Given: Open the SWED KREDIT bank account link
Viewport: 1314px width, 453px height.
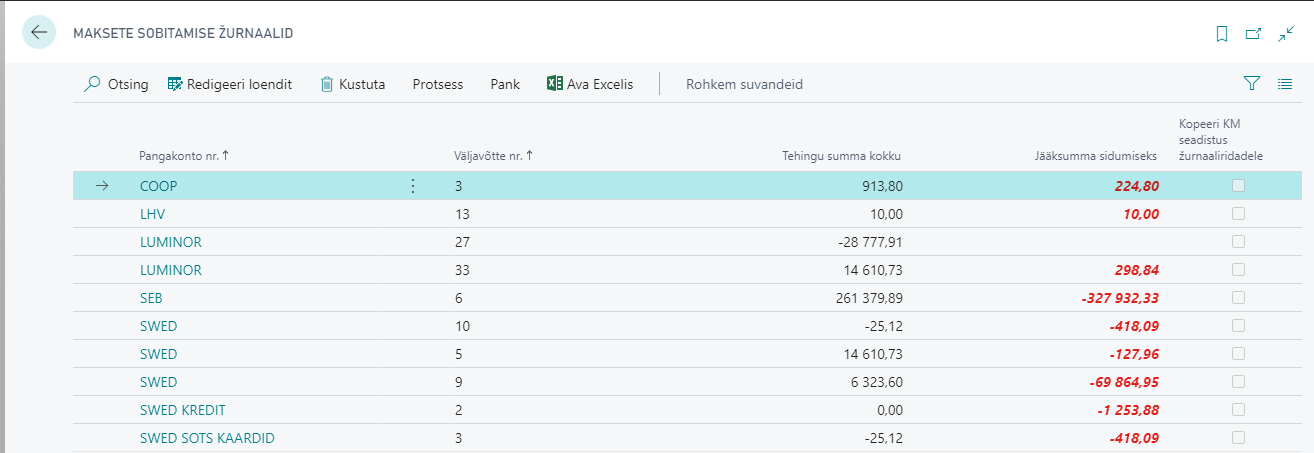Looking at the screenshot, I should click(183, 410).
